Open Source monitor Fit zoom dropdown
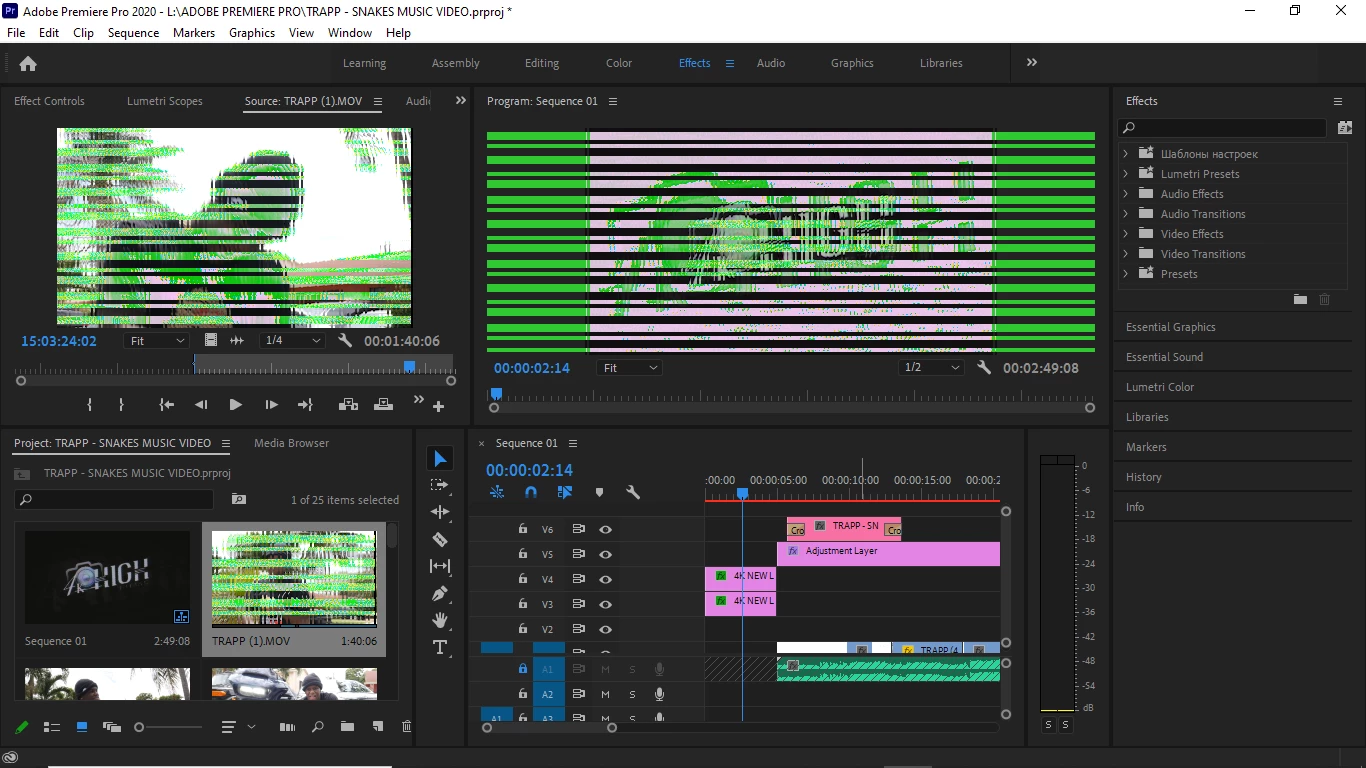The height and width of the screenshot is (768, 1366). 157,341
